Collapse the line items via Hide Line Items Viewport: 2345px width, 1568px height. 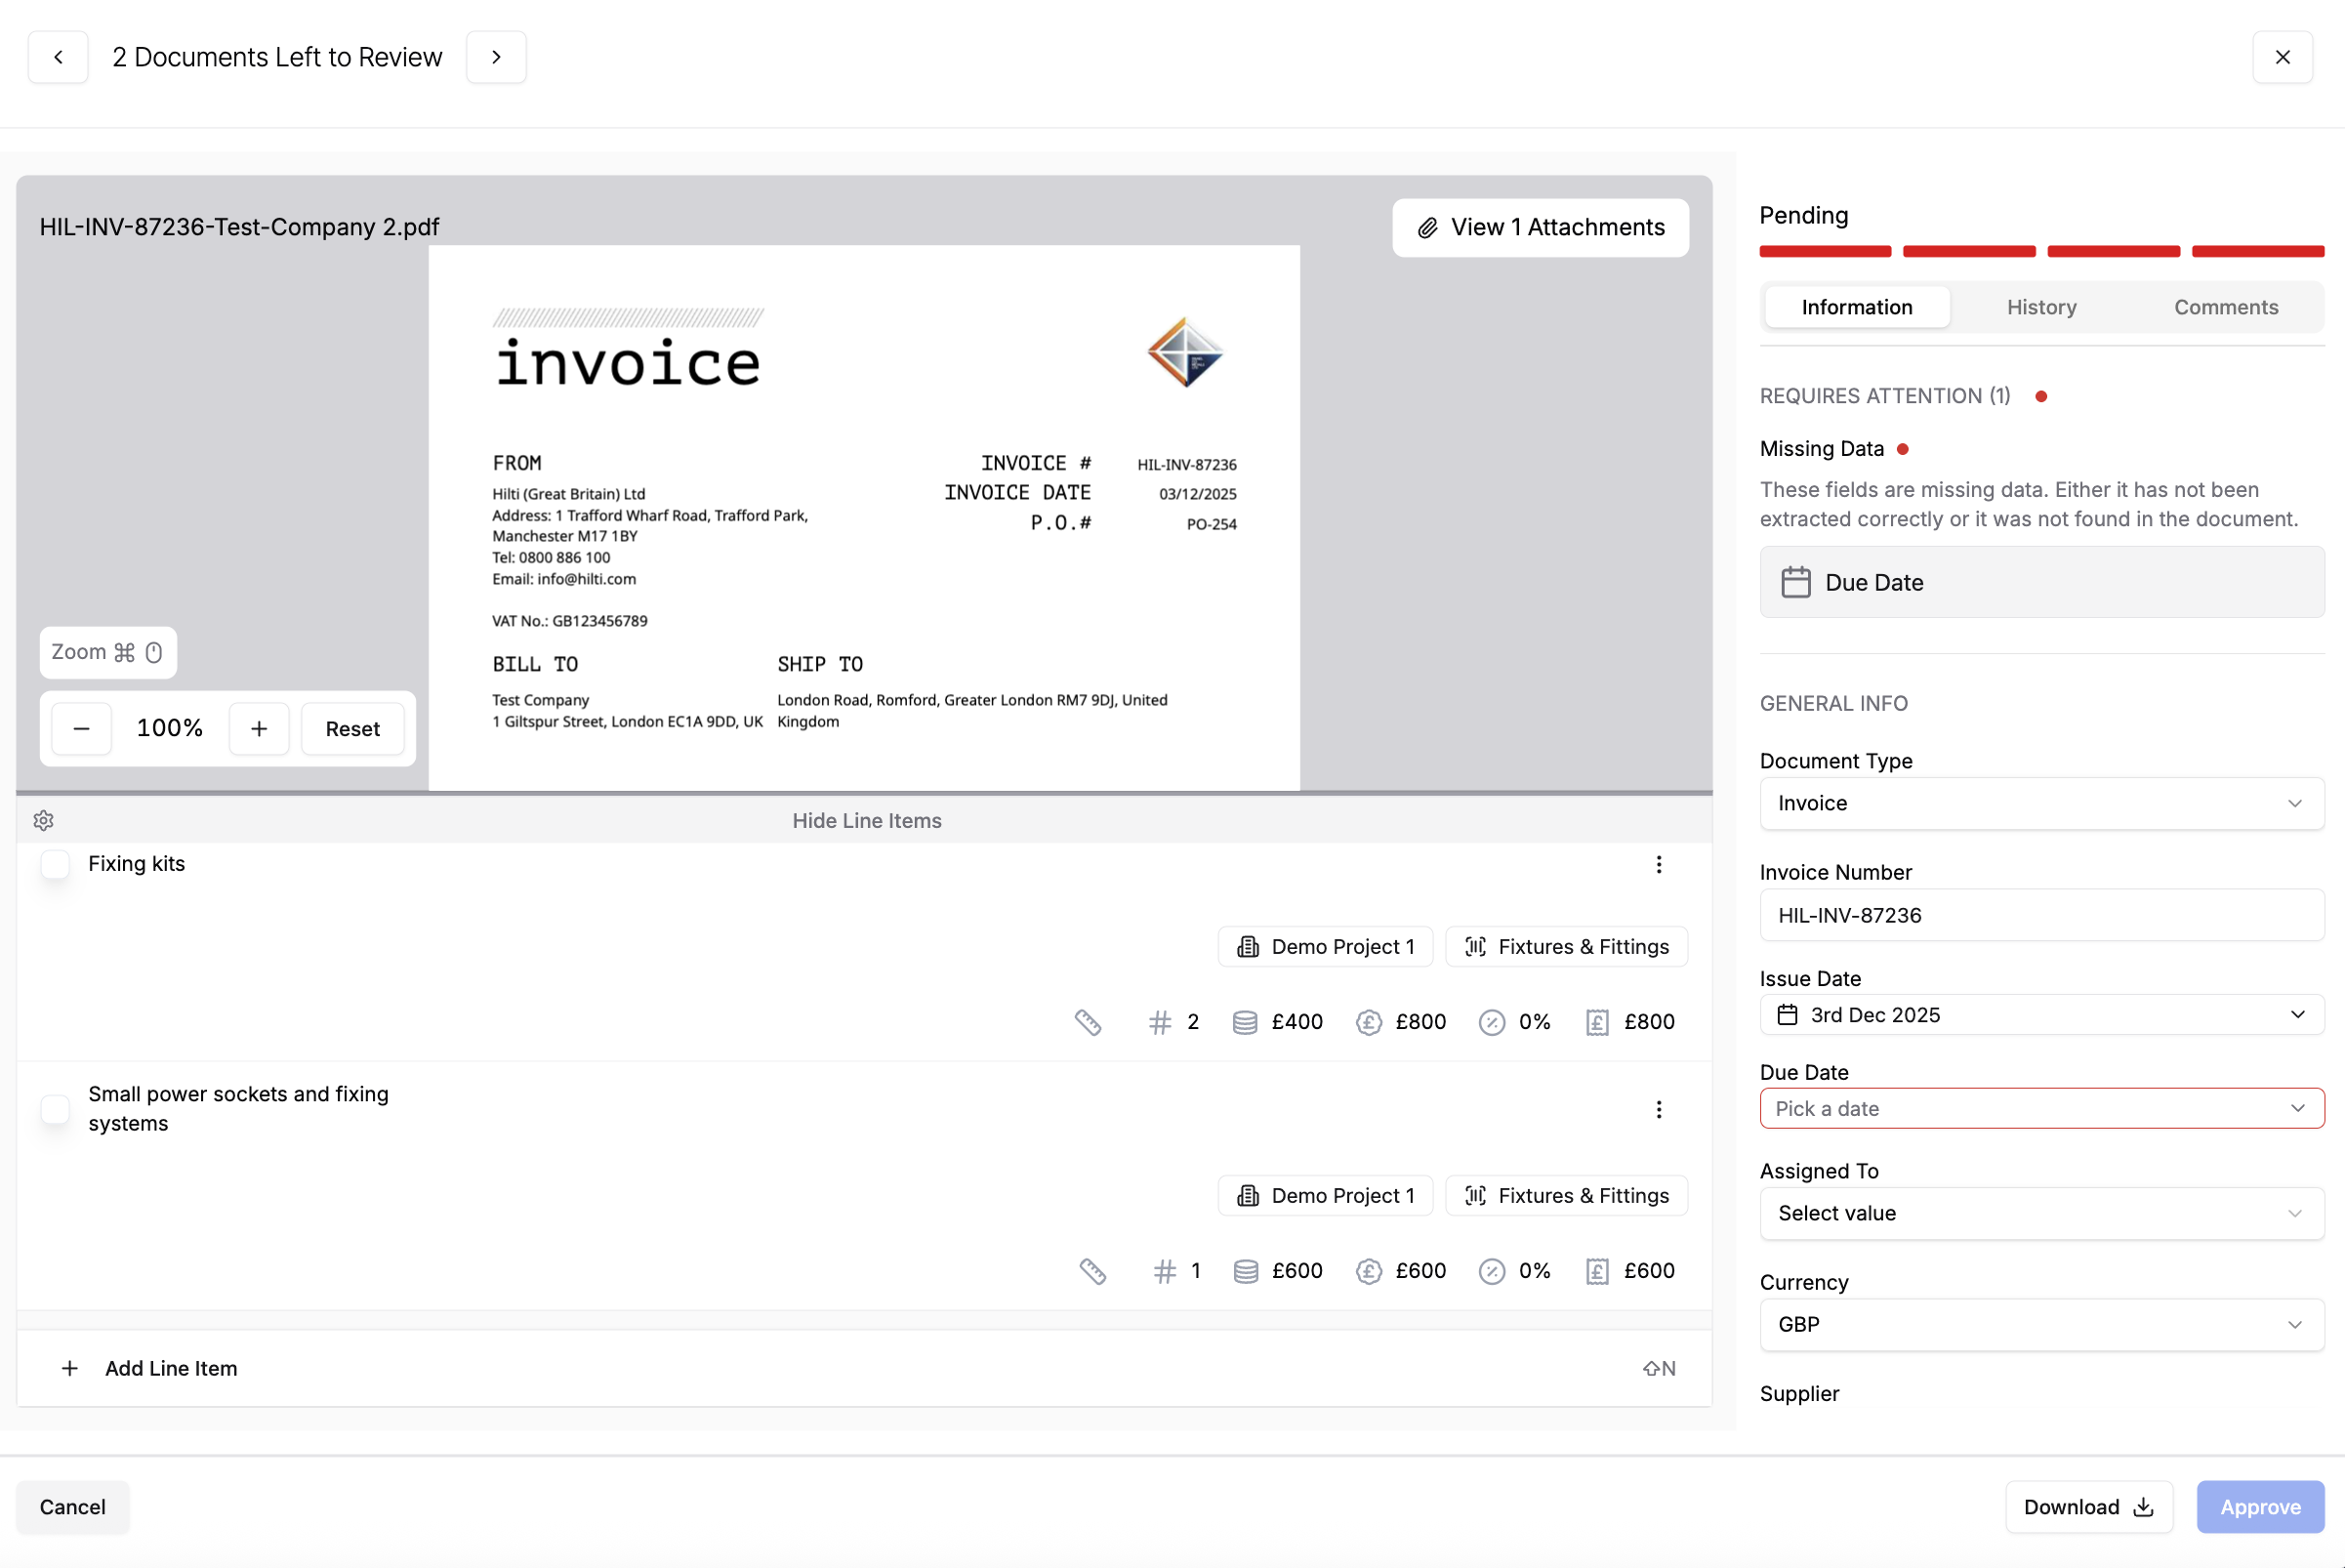coord(866,820)
